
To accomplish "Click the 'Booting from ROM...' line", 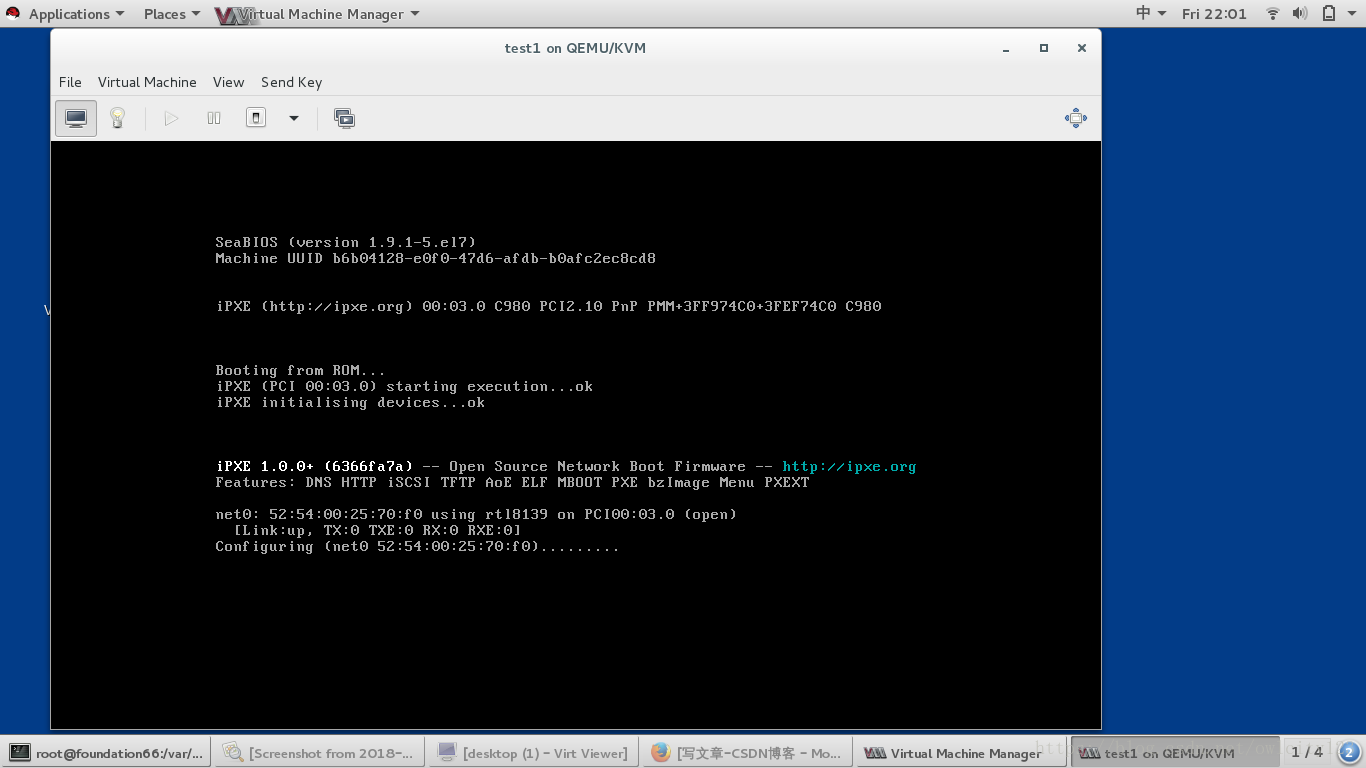I will [x=300, y=371].
